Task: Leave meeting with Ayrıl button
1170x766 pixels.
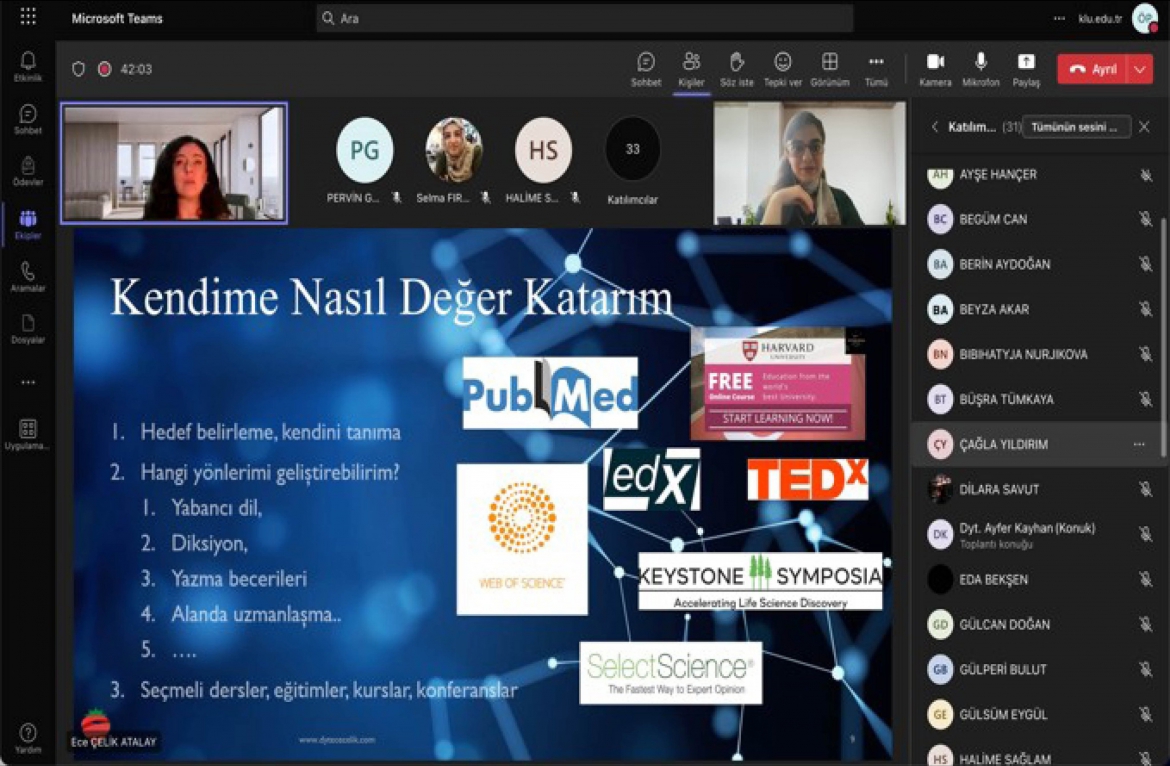Action: pyautogui.click(x=1093, y=69)
